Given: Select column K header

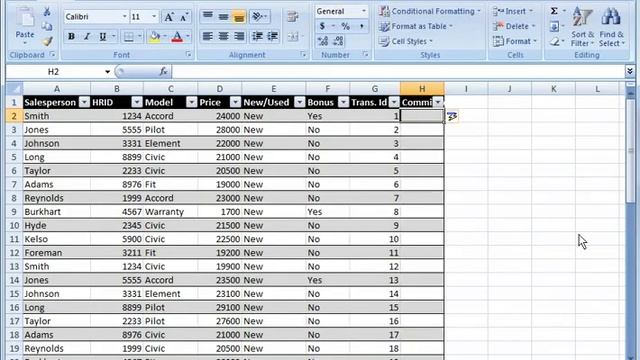Looking at the screenshot, I should tap(553, 89).
